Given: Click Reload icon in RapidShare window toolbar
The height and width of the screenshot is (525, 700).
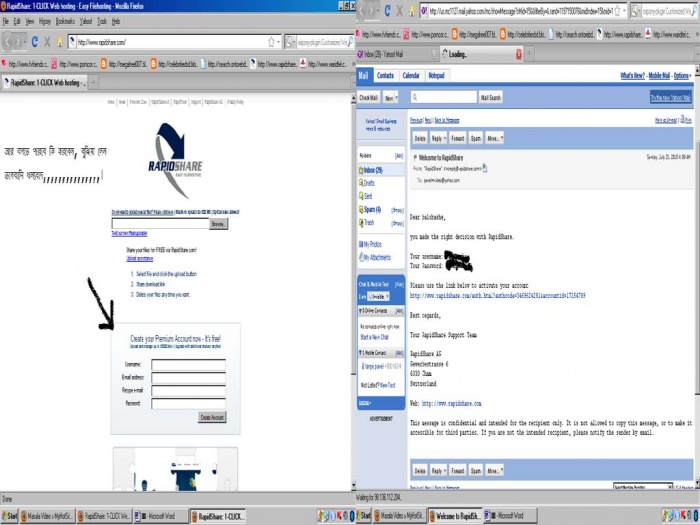Looking at the screenshot, I should pos(34,42).
